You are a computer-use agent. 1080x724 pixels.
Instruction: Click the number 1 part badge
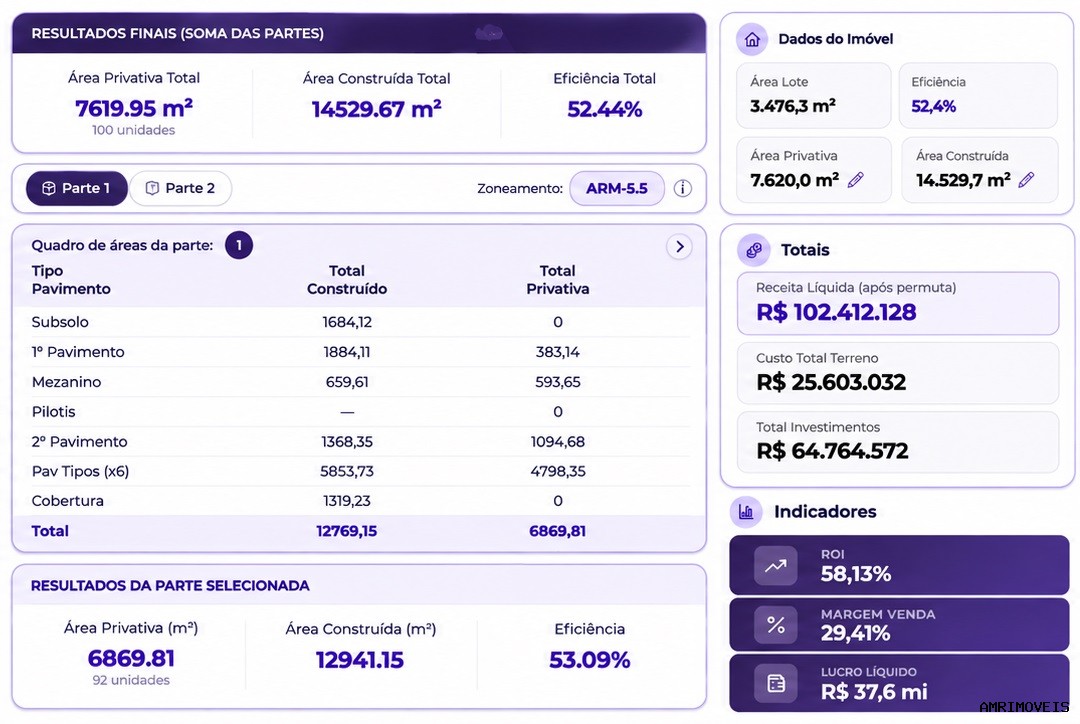point(239,245)
